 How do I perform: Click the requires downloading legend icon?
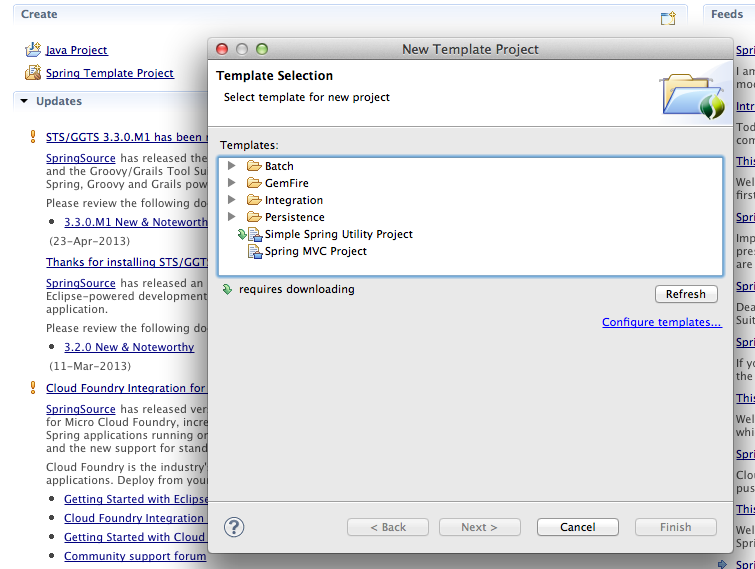click(227, 289)
